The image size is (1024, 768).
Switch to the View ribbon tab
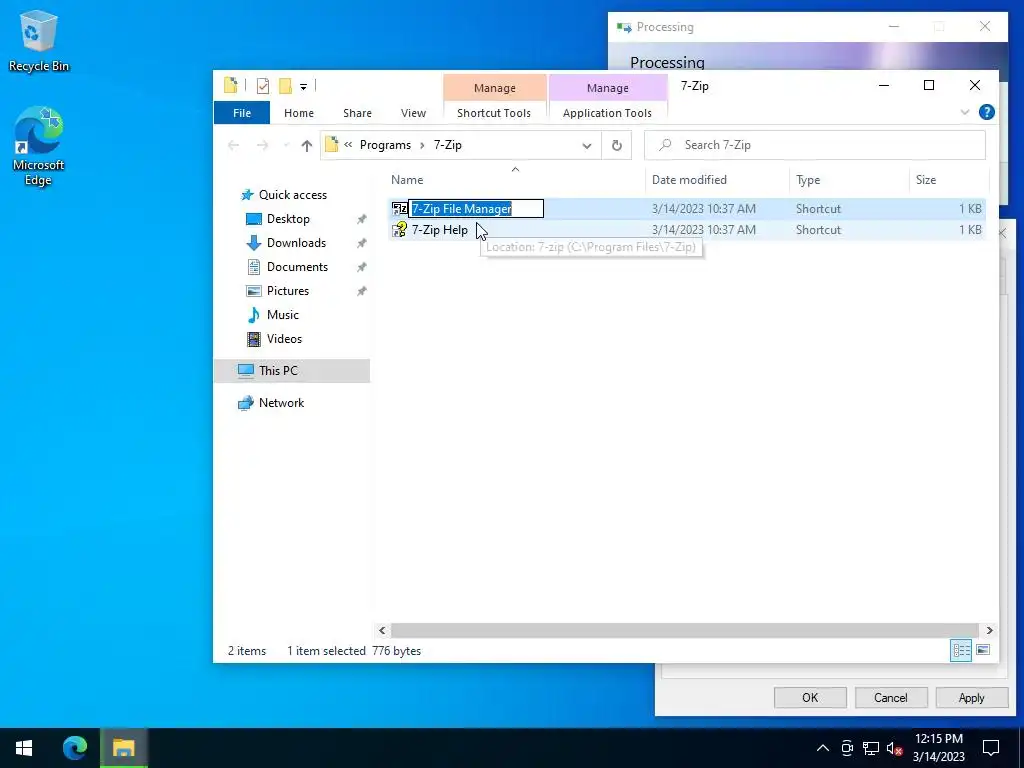click(x=413, y=113)
